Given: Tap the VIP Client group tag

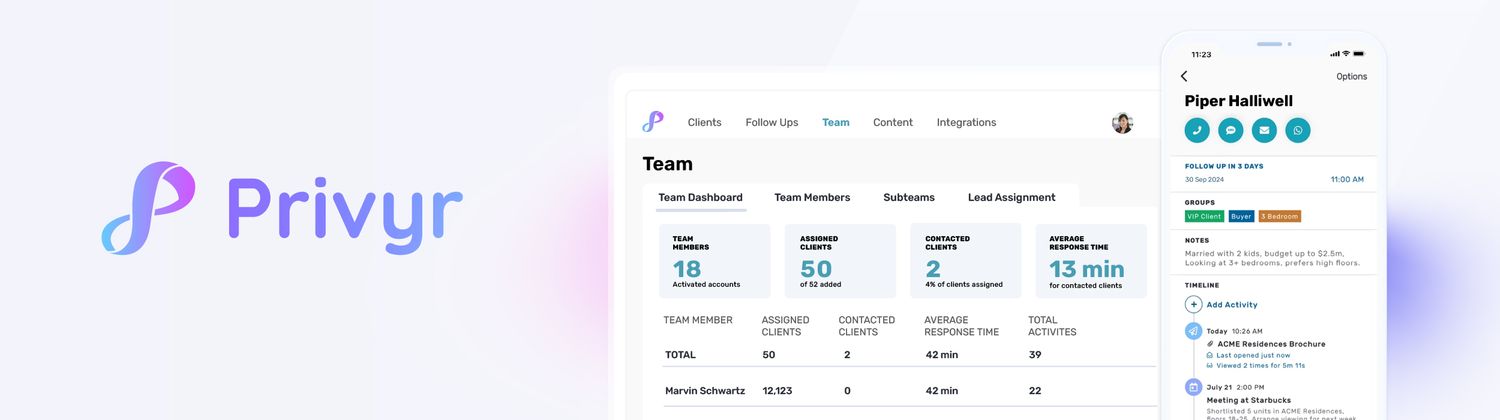Looking at the screenshot, I should pos(1204,216).
